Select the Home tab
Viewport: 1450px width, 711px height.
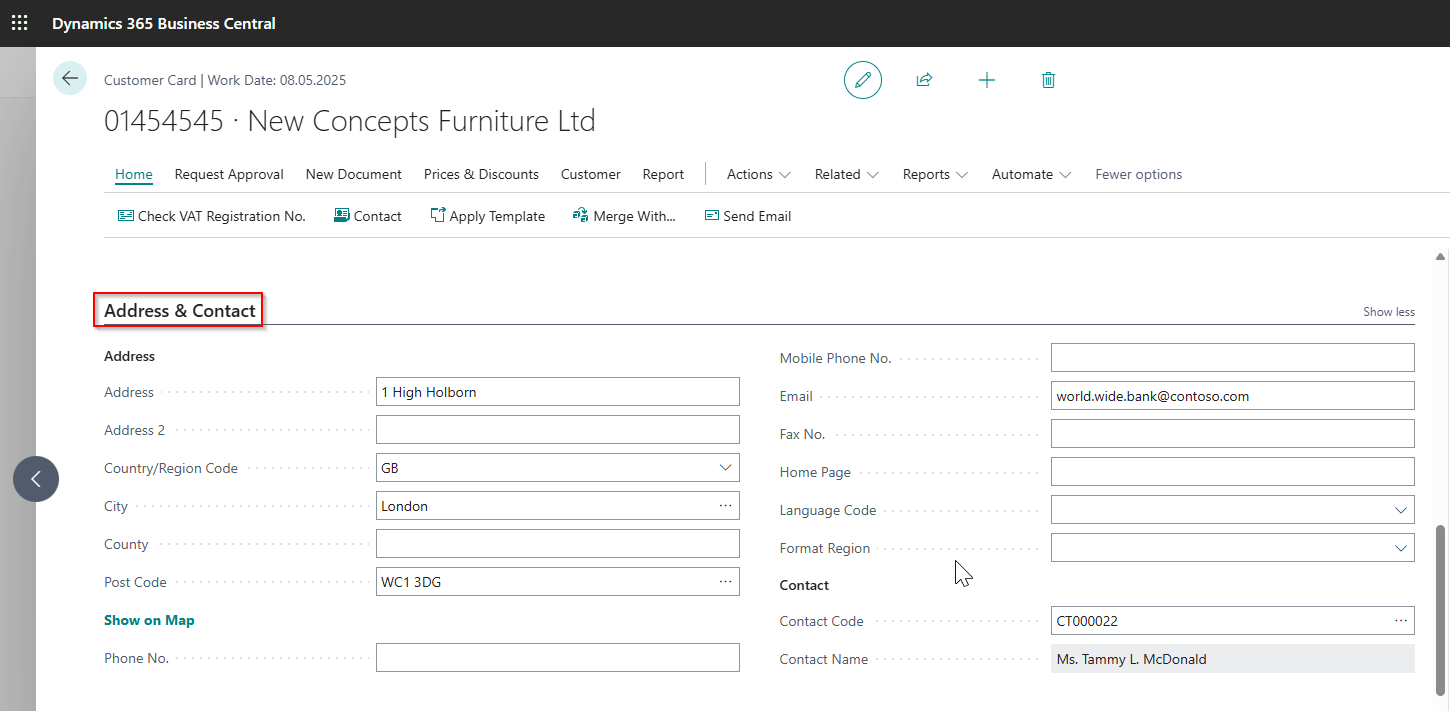134,174
